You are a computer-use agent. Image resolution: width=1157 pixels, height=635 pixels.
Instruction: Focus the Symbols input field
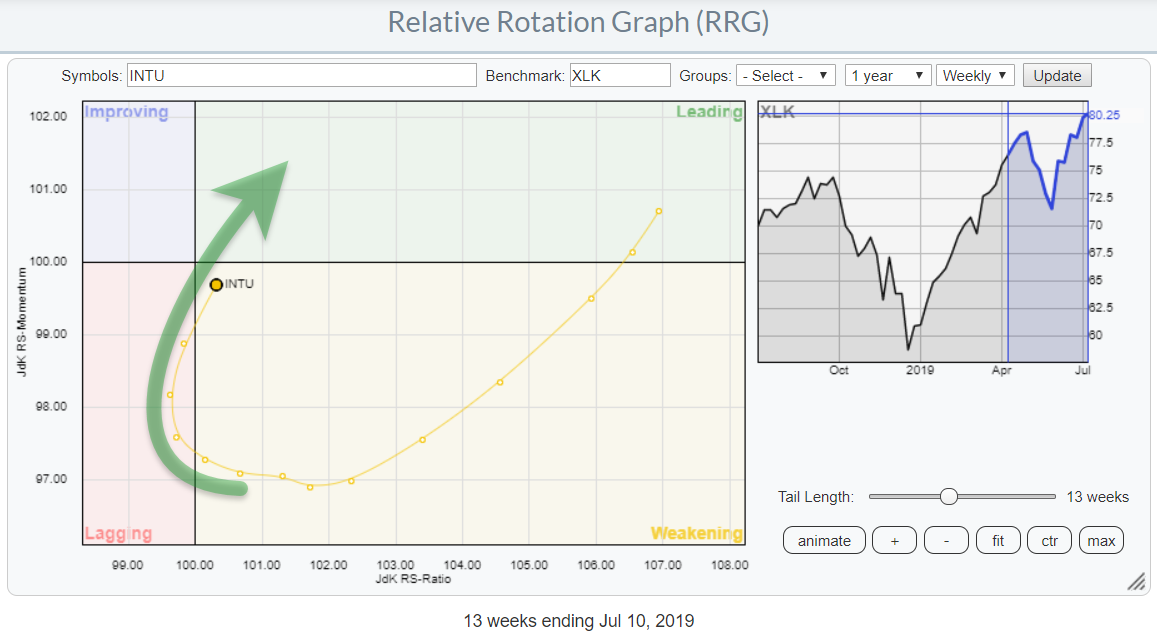tap(301, 76)
